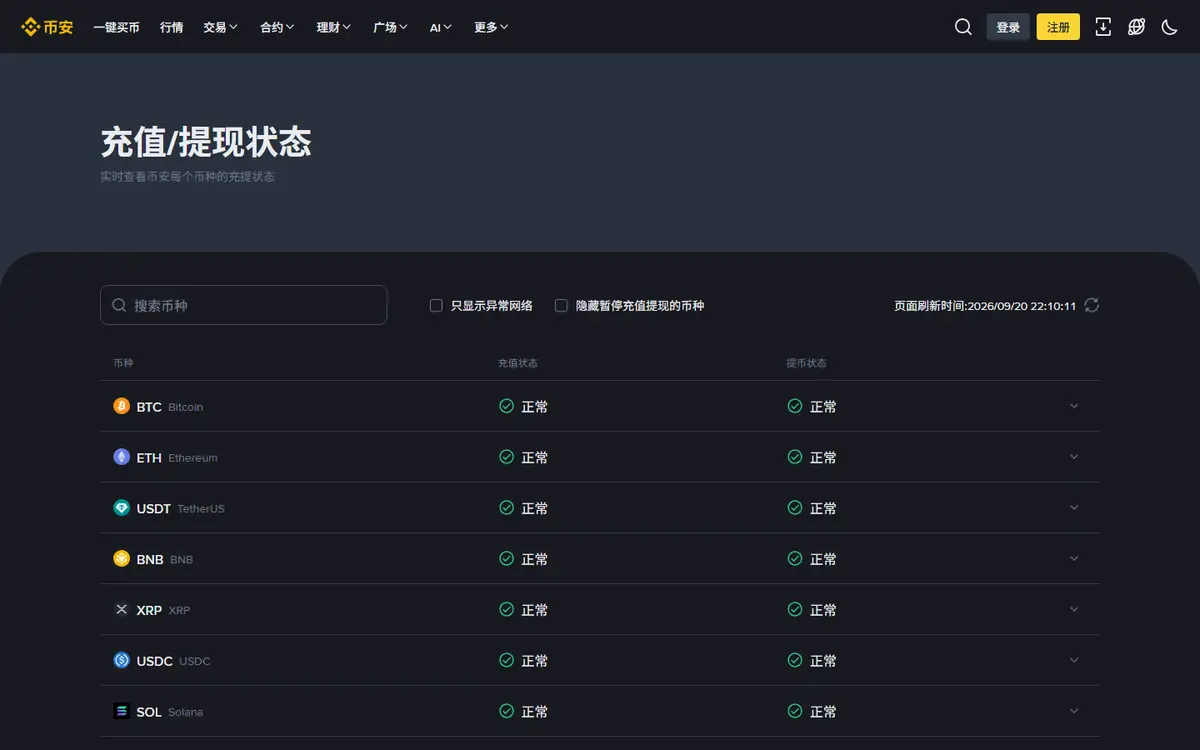Click SOL deposit 正常 status text
The width and height of the screenshot is (1200, 750).
coord(535,712)
